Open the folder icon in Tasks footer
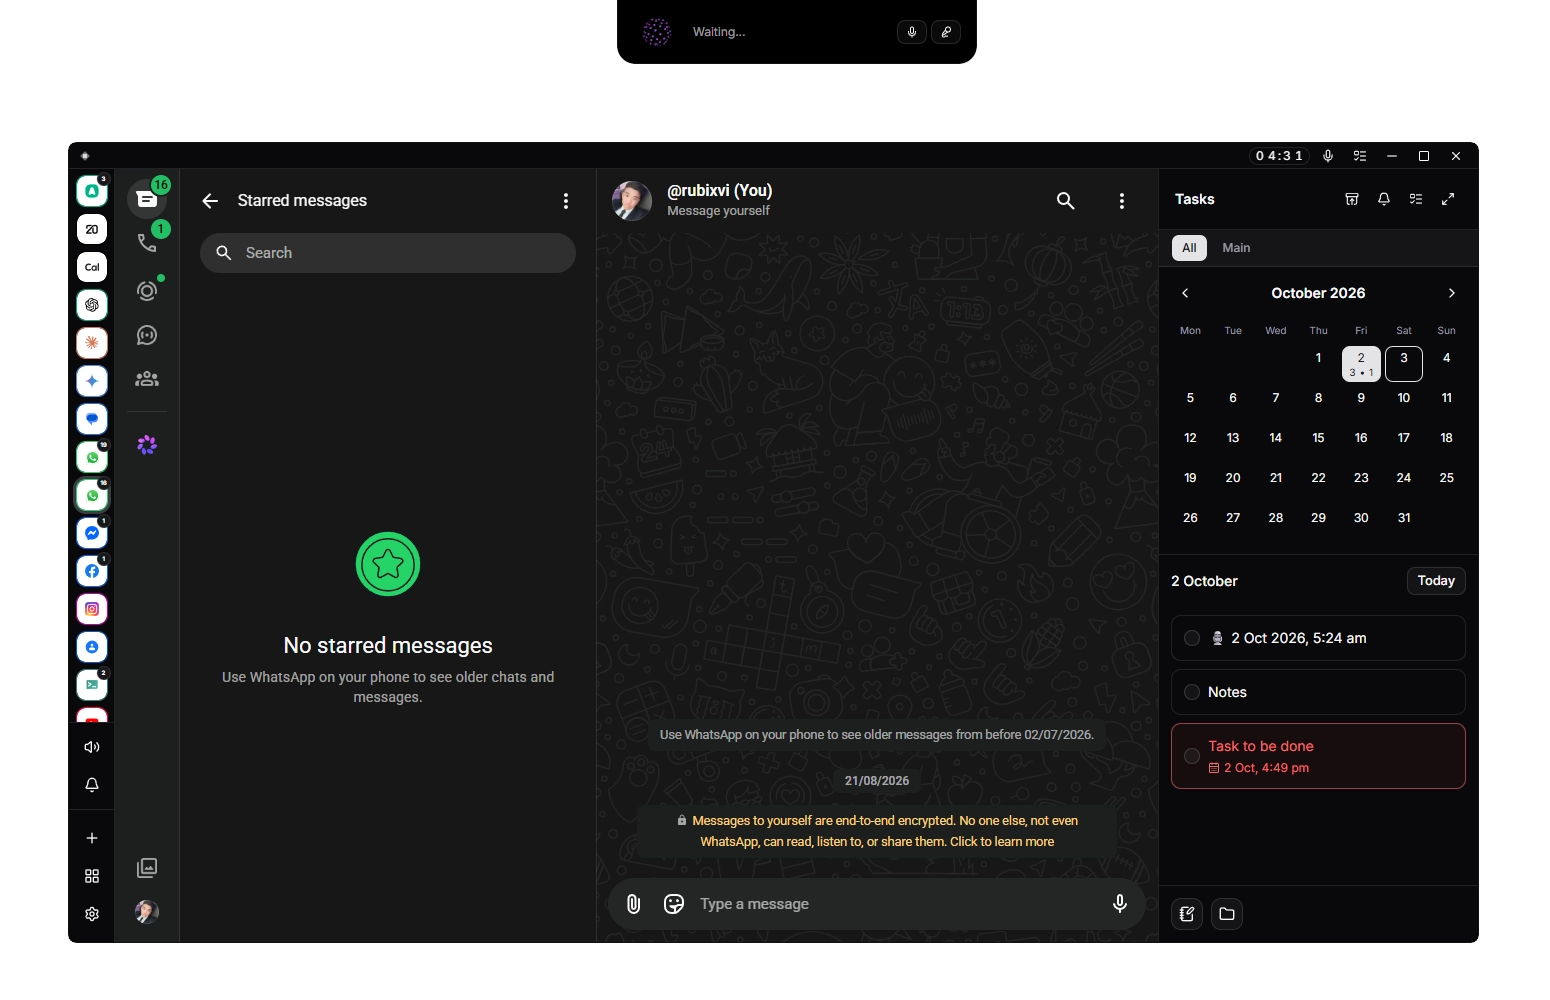 click(x=1227, y=914)
